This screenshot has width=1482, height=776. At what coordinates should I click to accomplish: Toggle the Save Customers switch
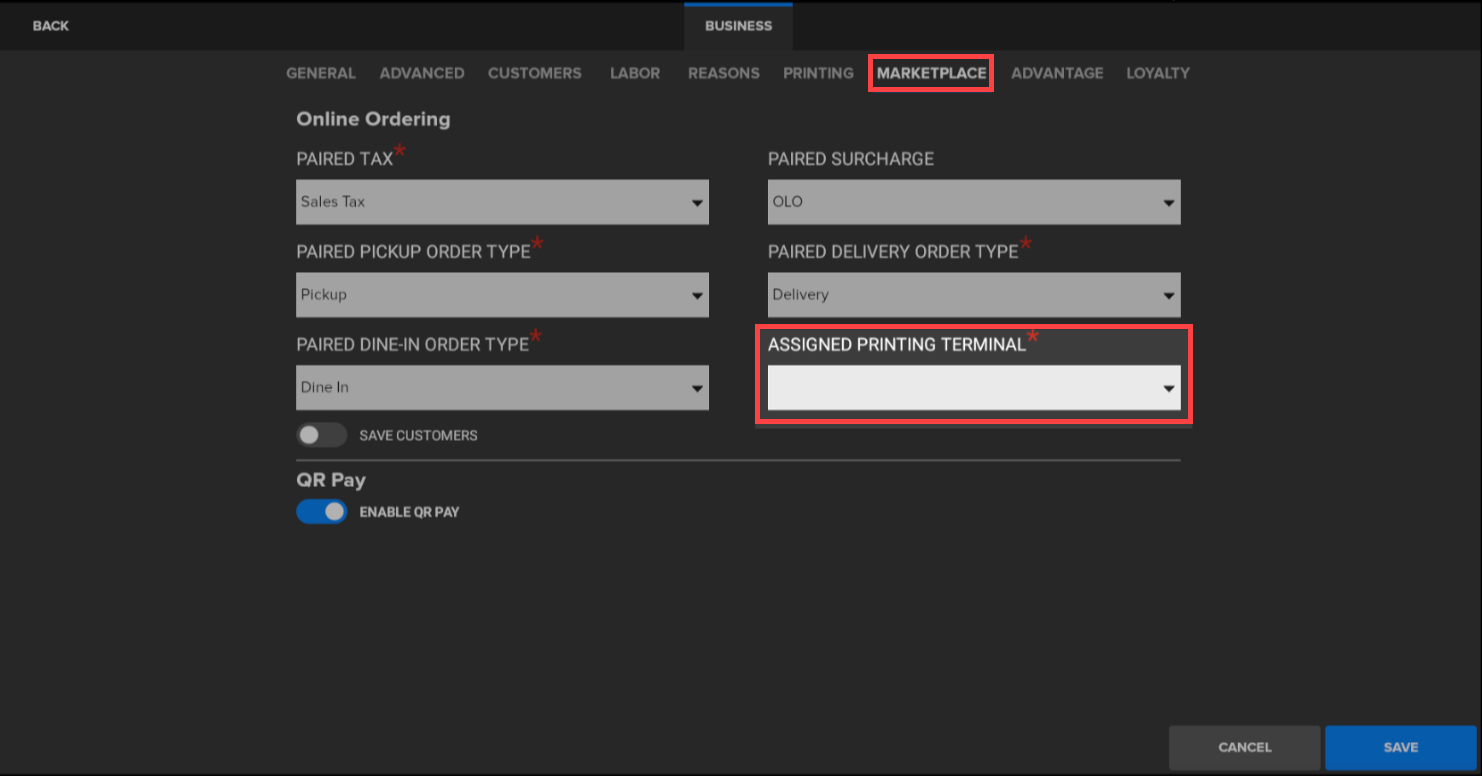321,435
